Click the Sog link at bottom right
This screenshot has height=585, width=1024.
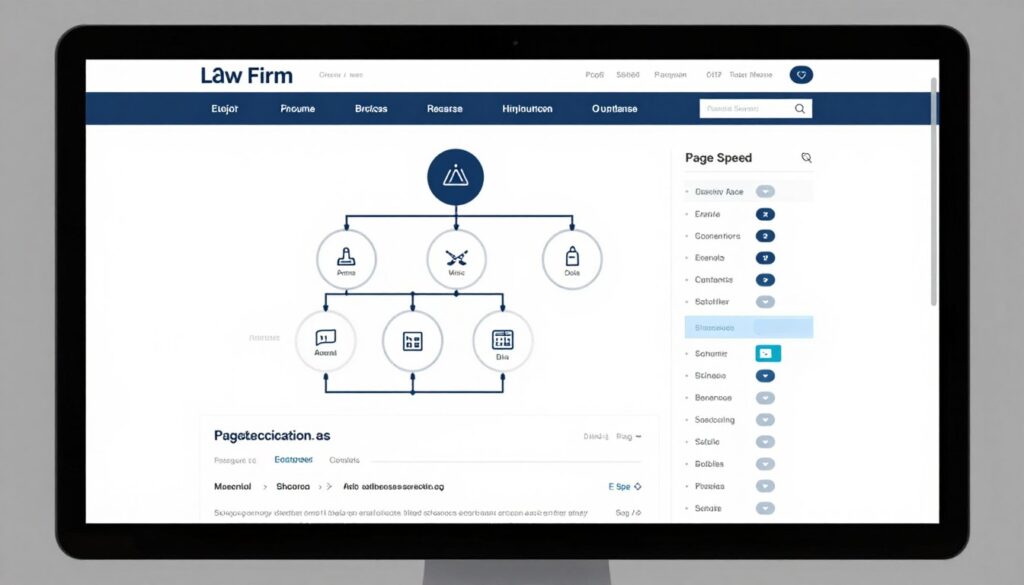click(x=628, y=513)
